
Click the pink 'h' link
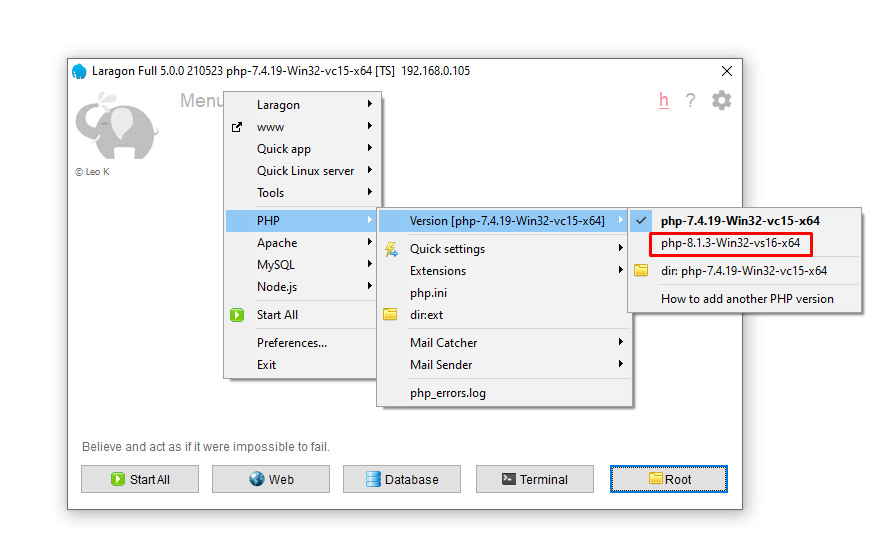click(663, 100)
